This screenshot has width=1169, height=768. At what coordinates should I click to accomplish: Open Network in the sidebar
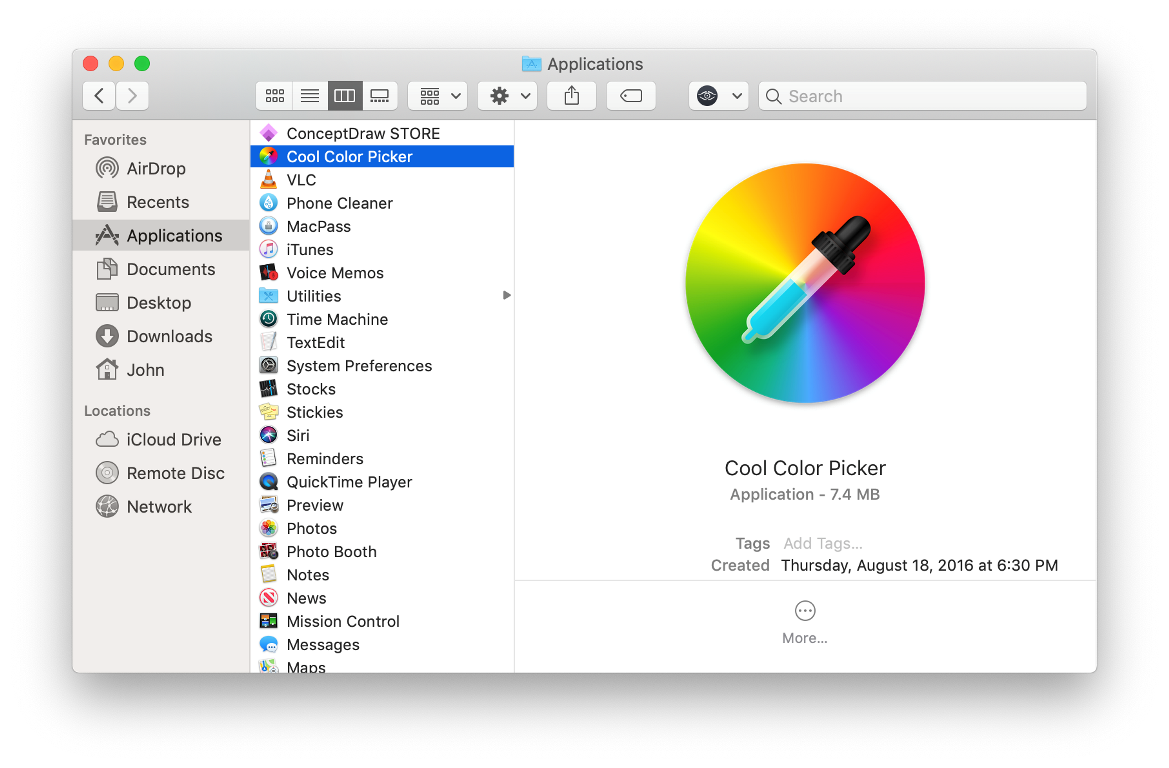pyautogui.click(x=159, y=507)
